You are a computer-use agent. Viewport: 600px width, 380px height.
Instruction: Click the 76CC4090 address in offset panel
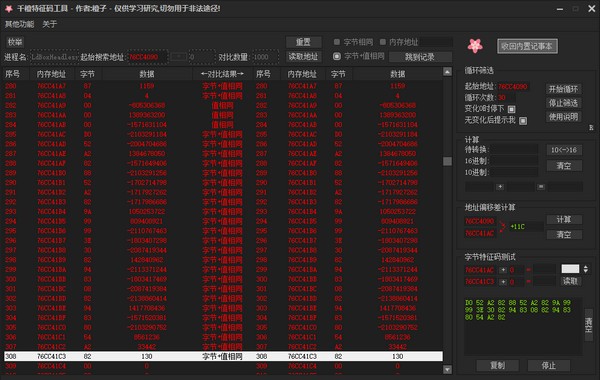(x=479, y=221)
